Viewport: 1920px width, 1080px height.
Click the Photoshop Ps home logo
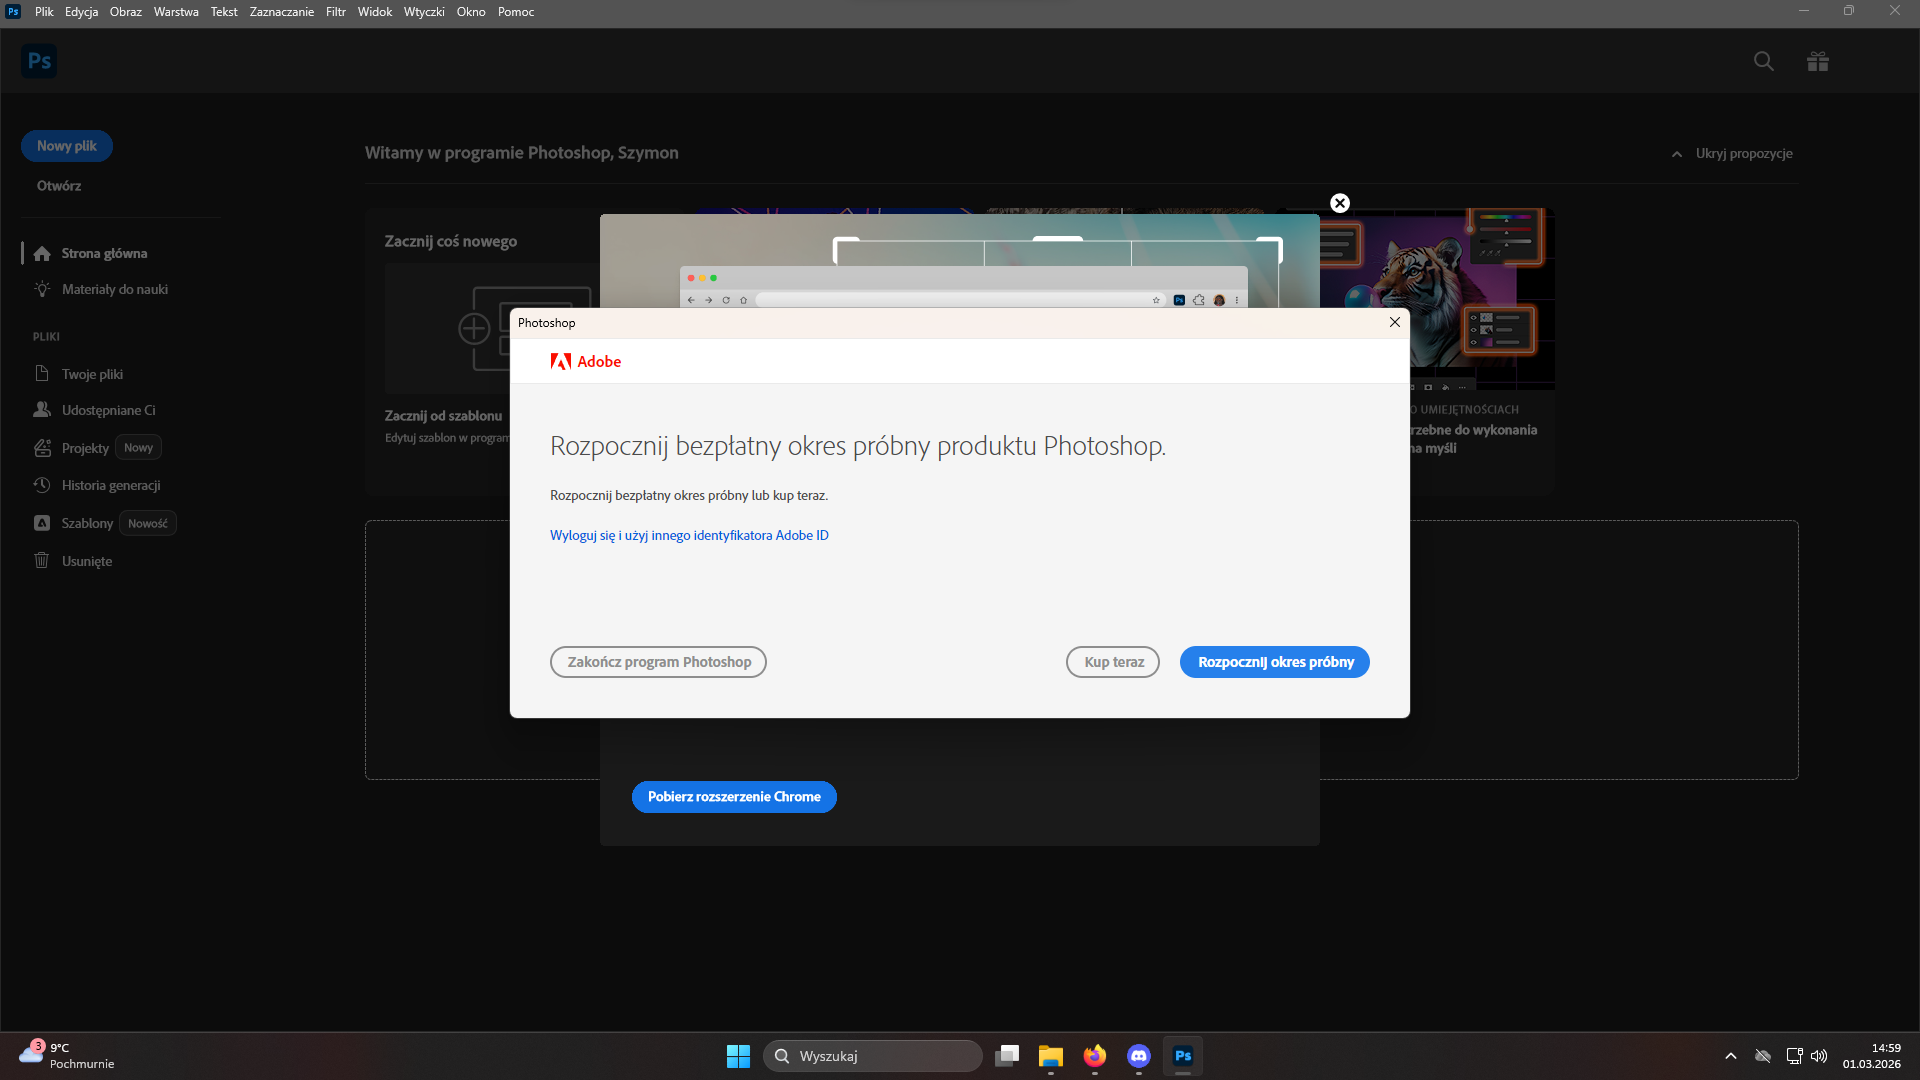click(39, 61)
